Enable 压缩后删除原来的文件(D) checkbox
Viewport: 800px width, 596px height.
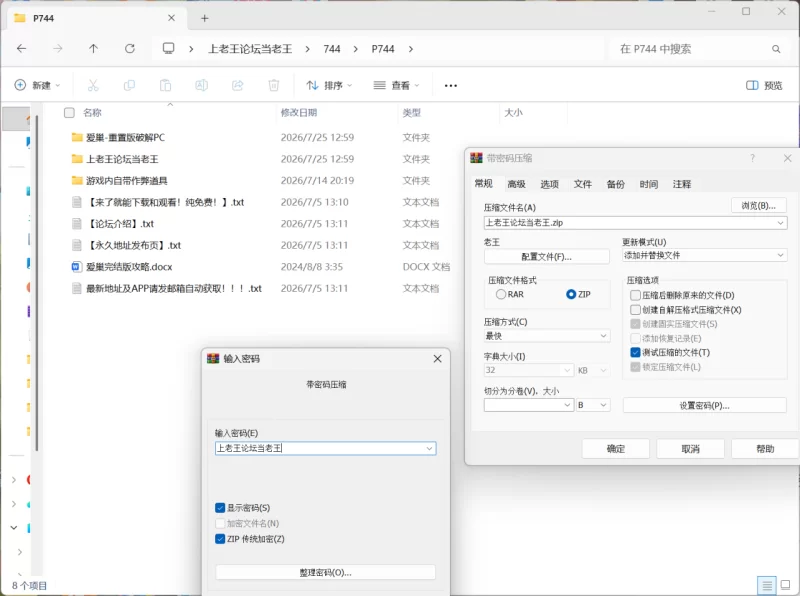[x=635, y=295]
